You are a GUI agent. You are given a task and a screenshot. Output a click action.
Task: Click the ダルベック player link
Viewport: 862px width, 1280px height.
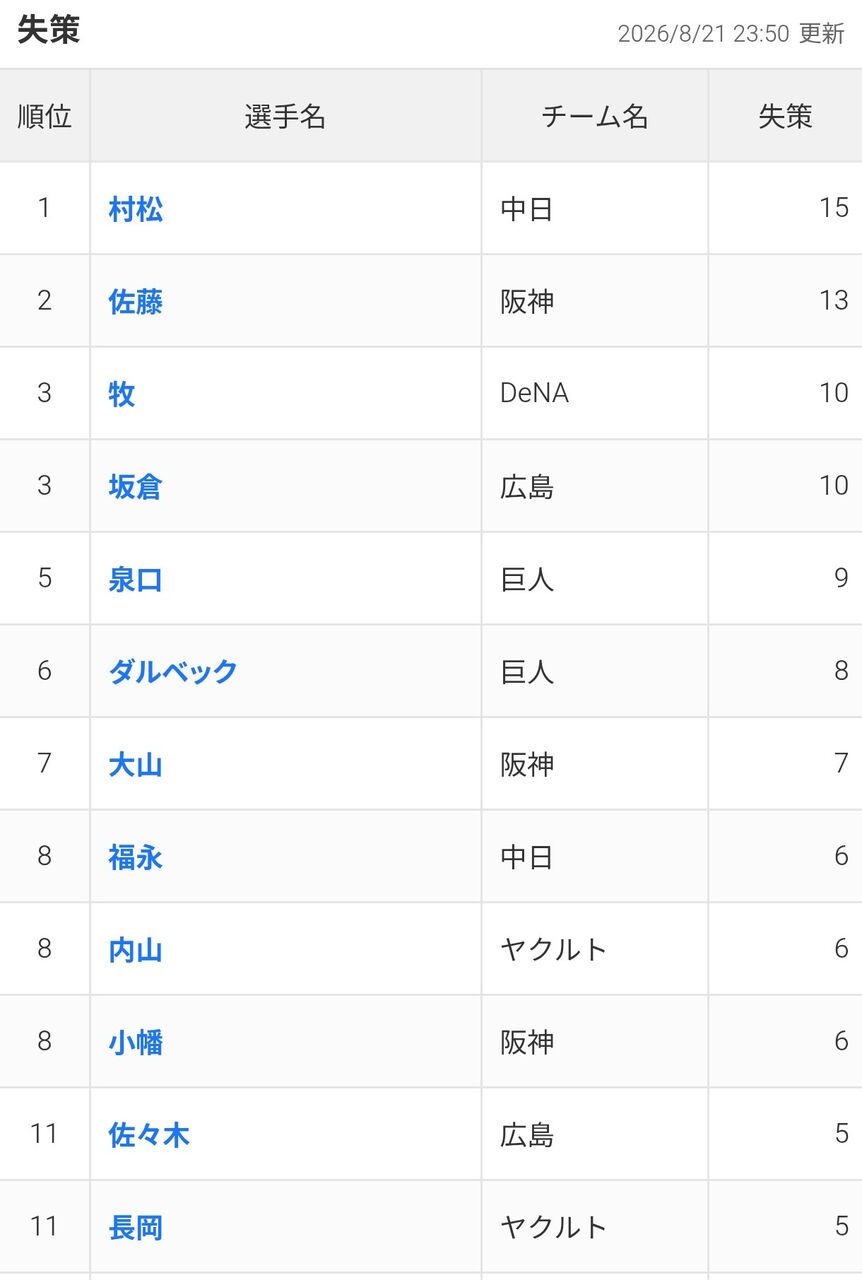click(173, 672)
